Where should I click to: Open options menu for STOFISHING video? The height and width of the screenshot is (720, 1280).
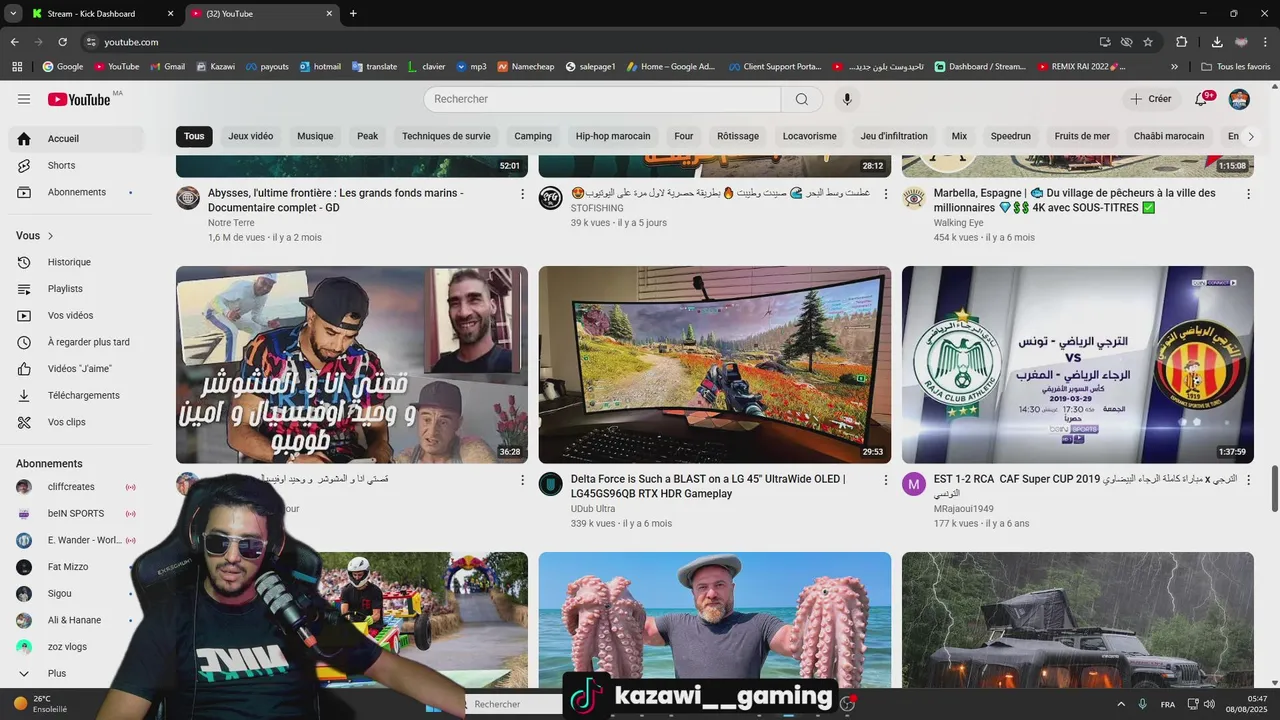[x=885, y=194]
